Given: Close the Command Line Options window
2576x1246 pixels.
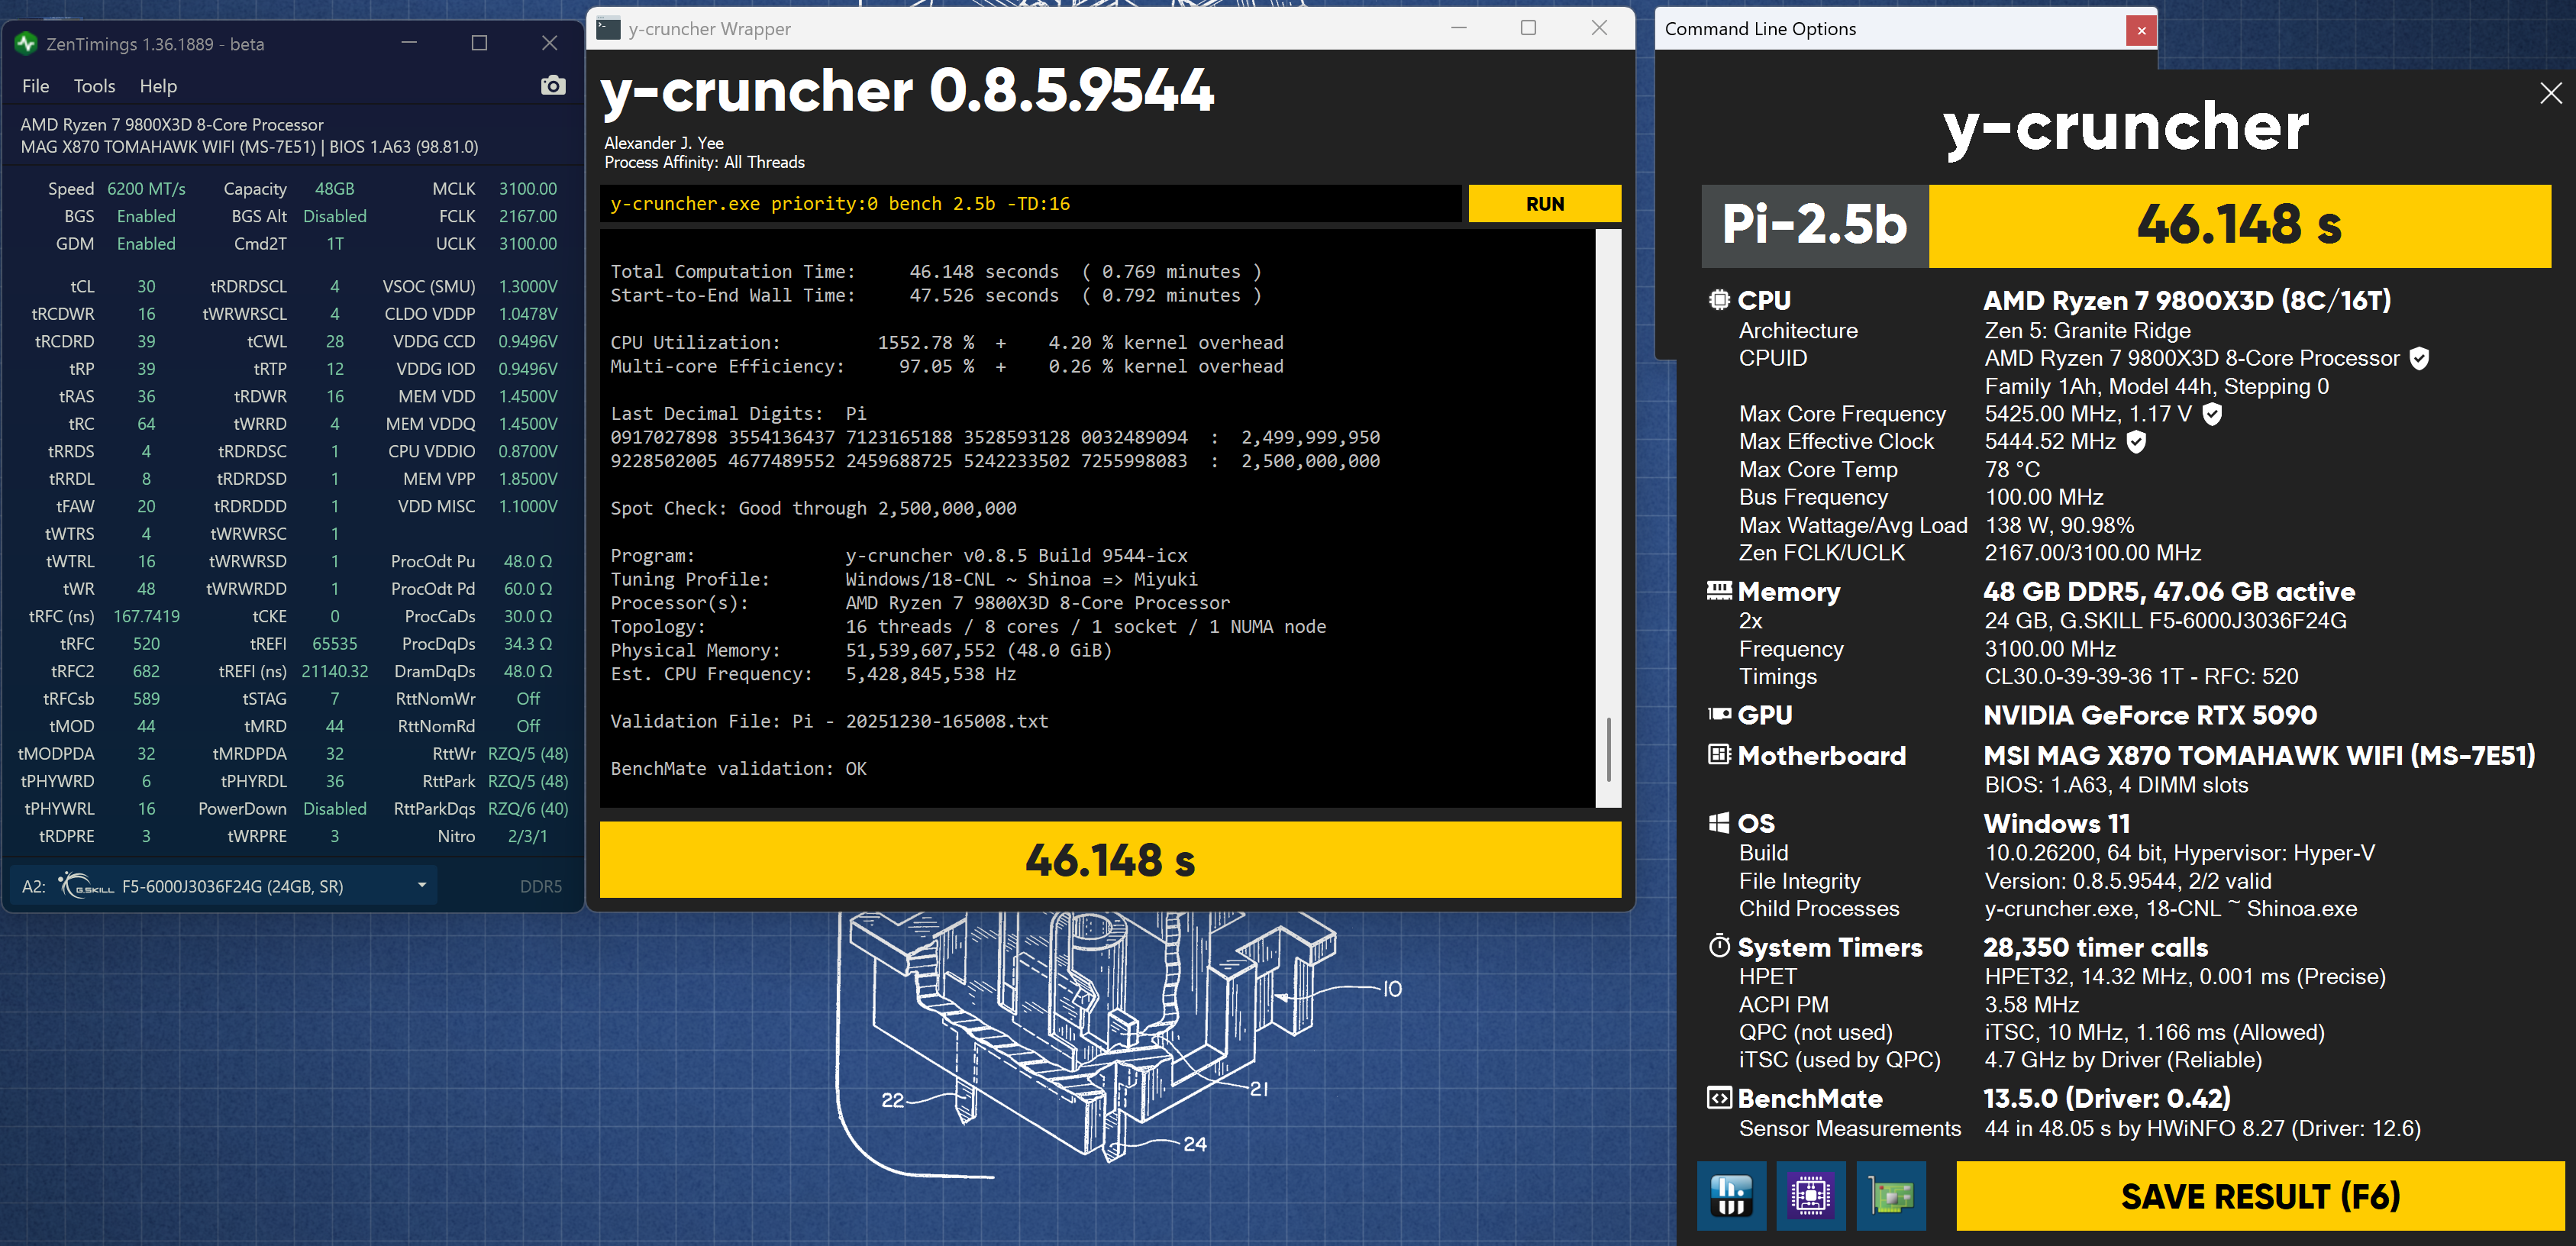Looking at the screenshot, I should (2141, 30).
